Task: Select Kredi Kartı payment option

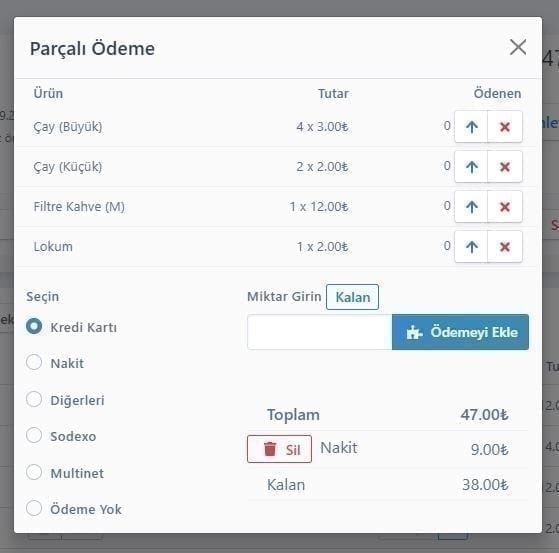Action: [34, 326]
